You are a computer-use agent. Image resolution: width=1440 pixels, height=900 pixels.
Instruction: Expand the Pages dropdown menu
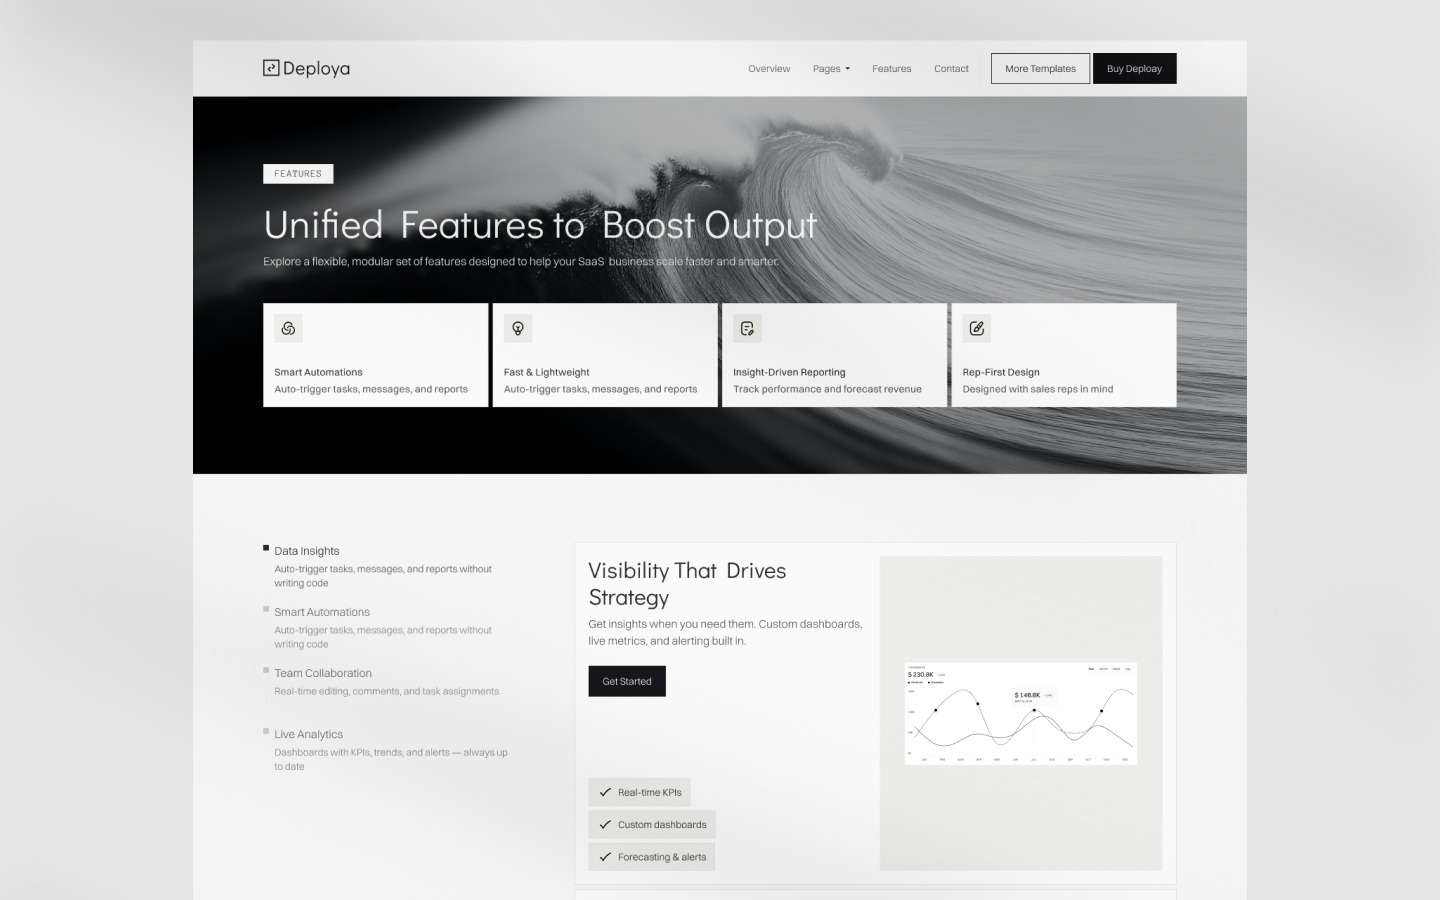click(831, 69)
